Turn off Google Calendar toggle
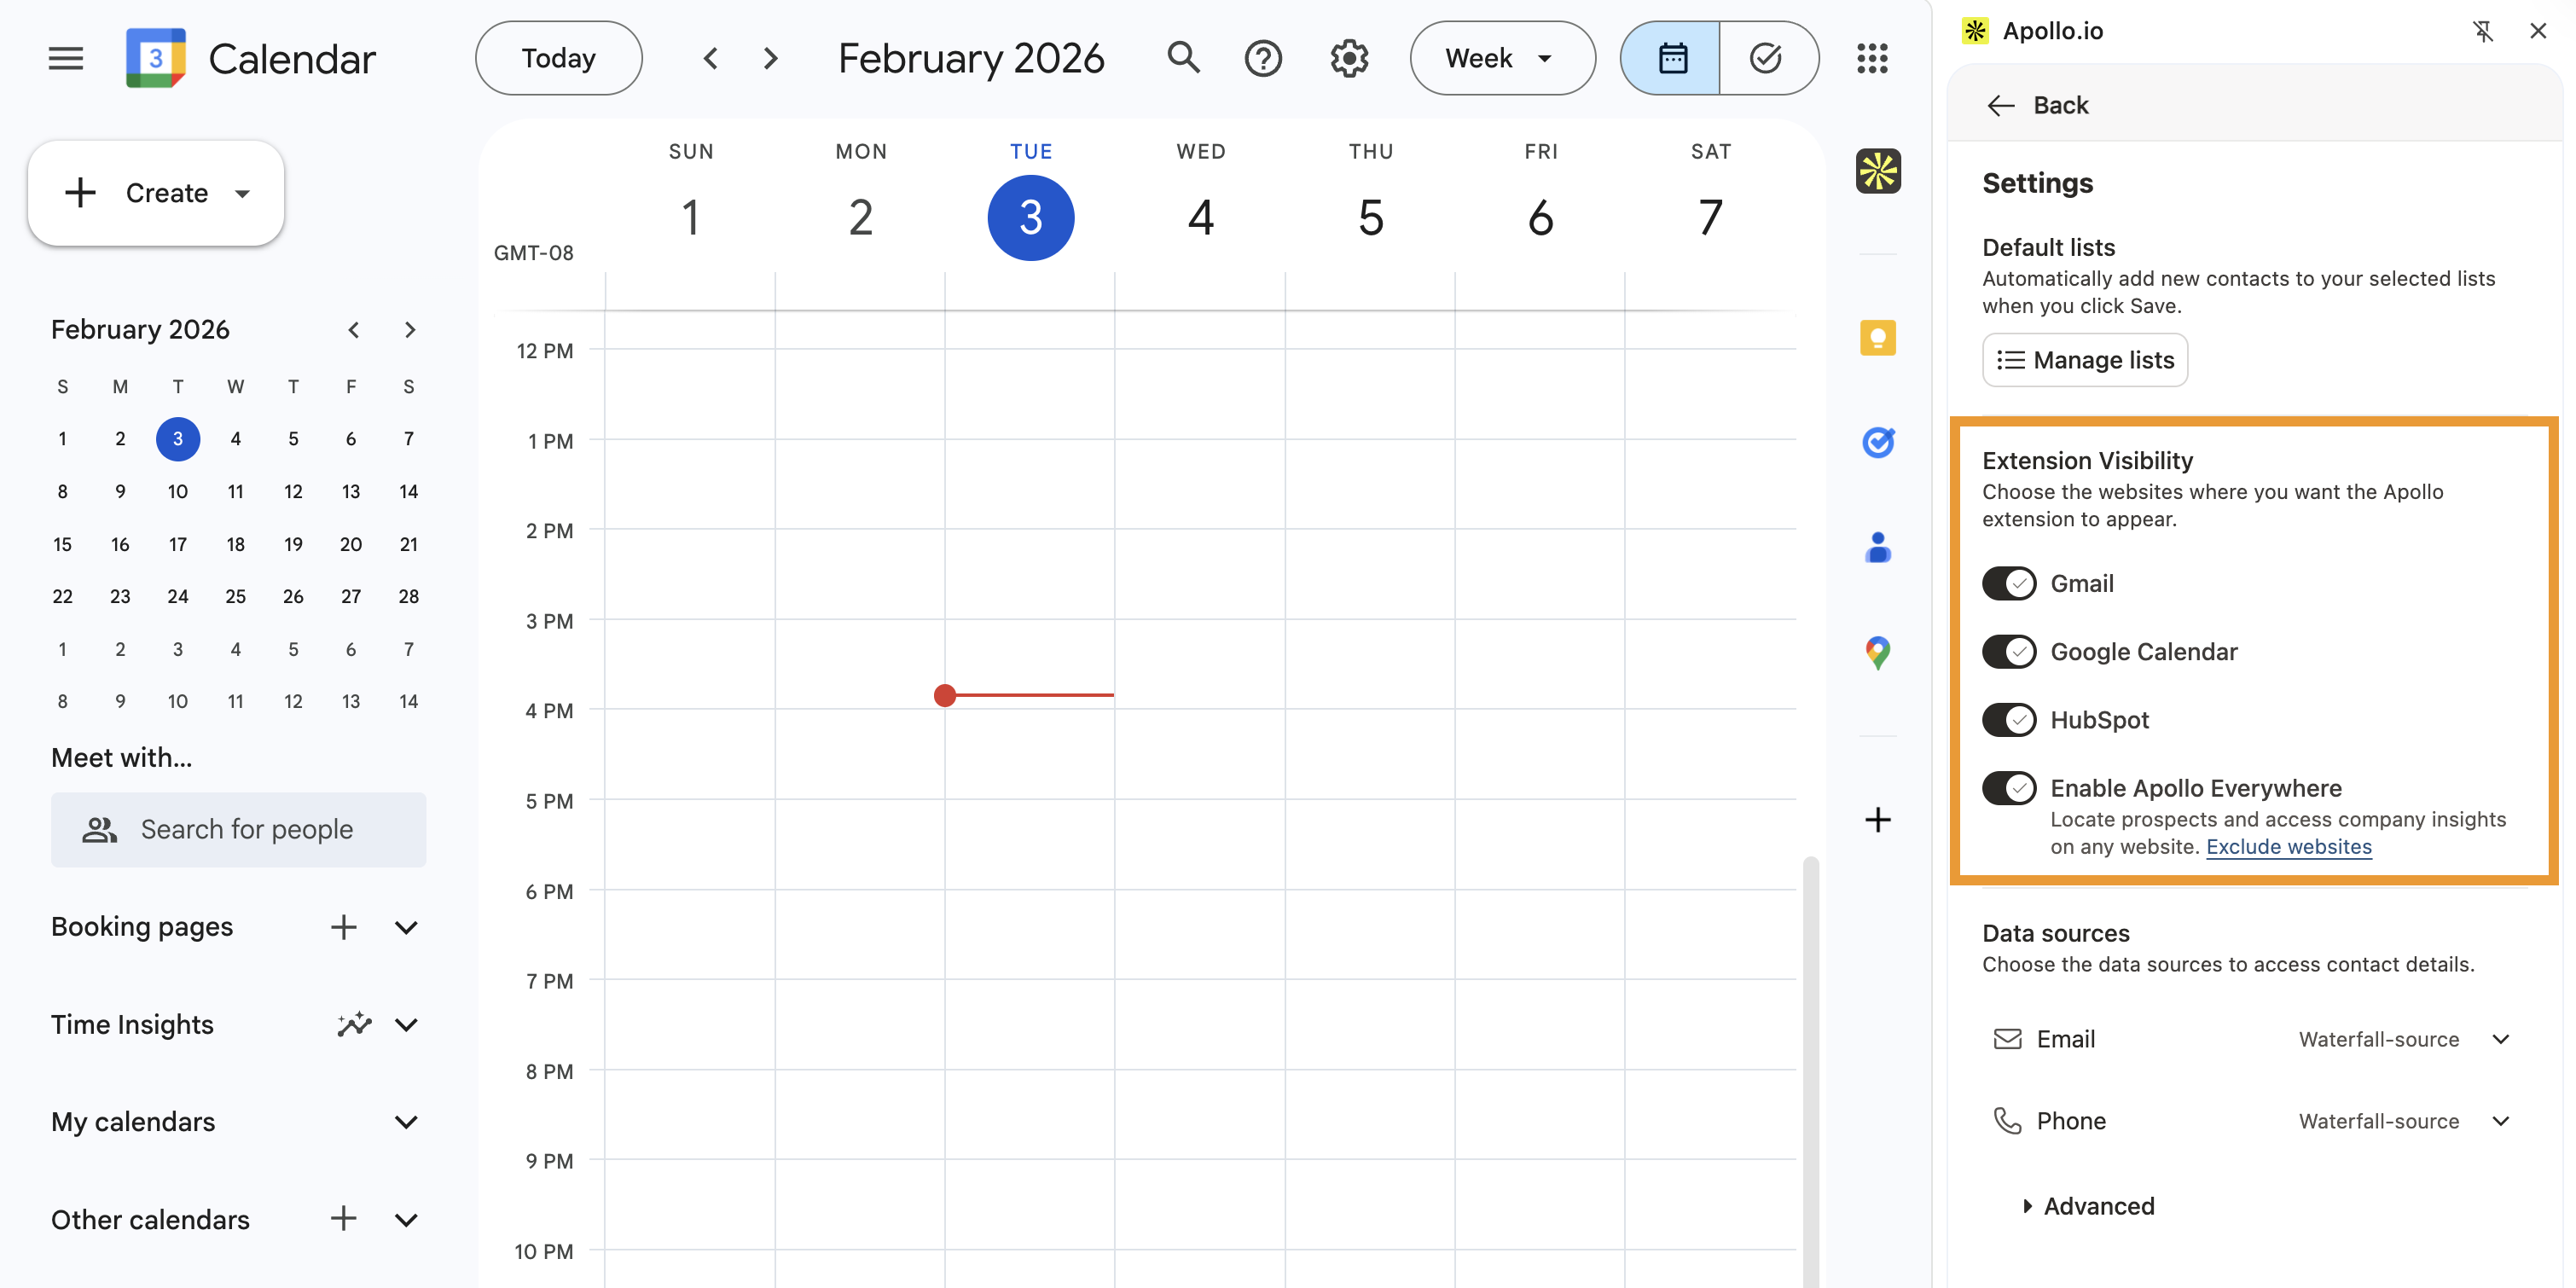 [2008, 652]
